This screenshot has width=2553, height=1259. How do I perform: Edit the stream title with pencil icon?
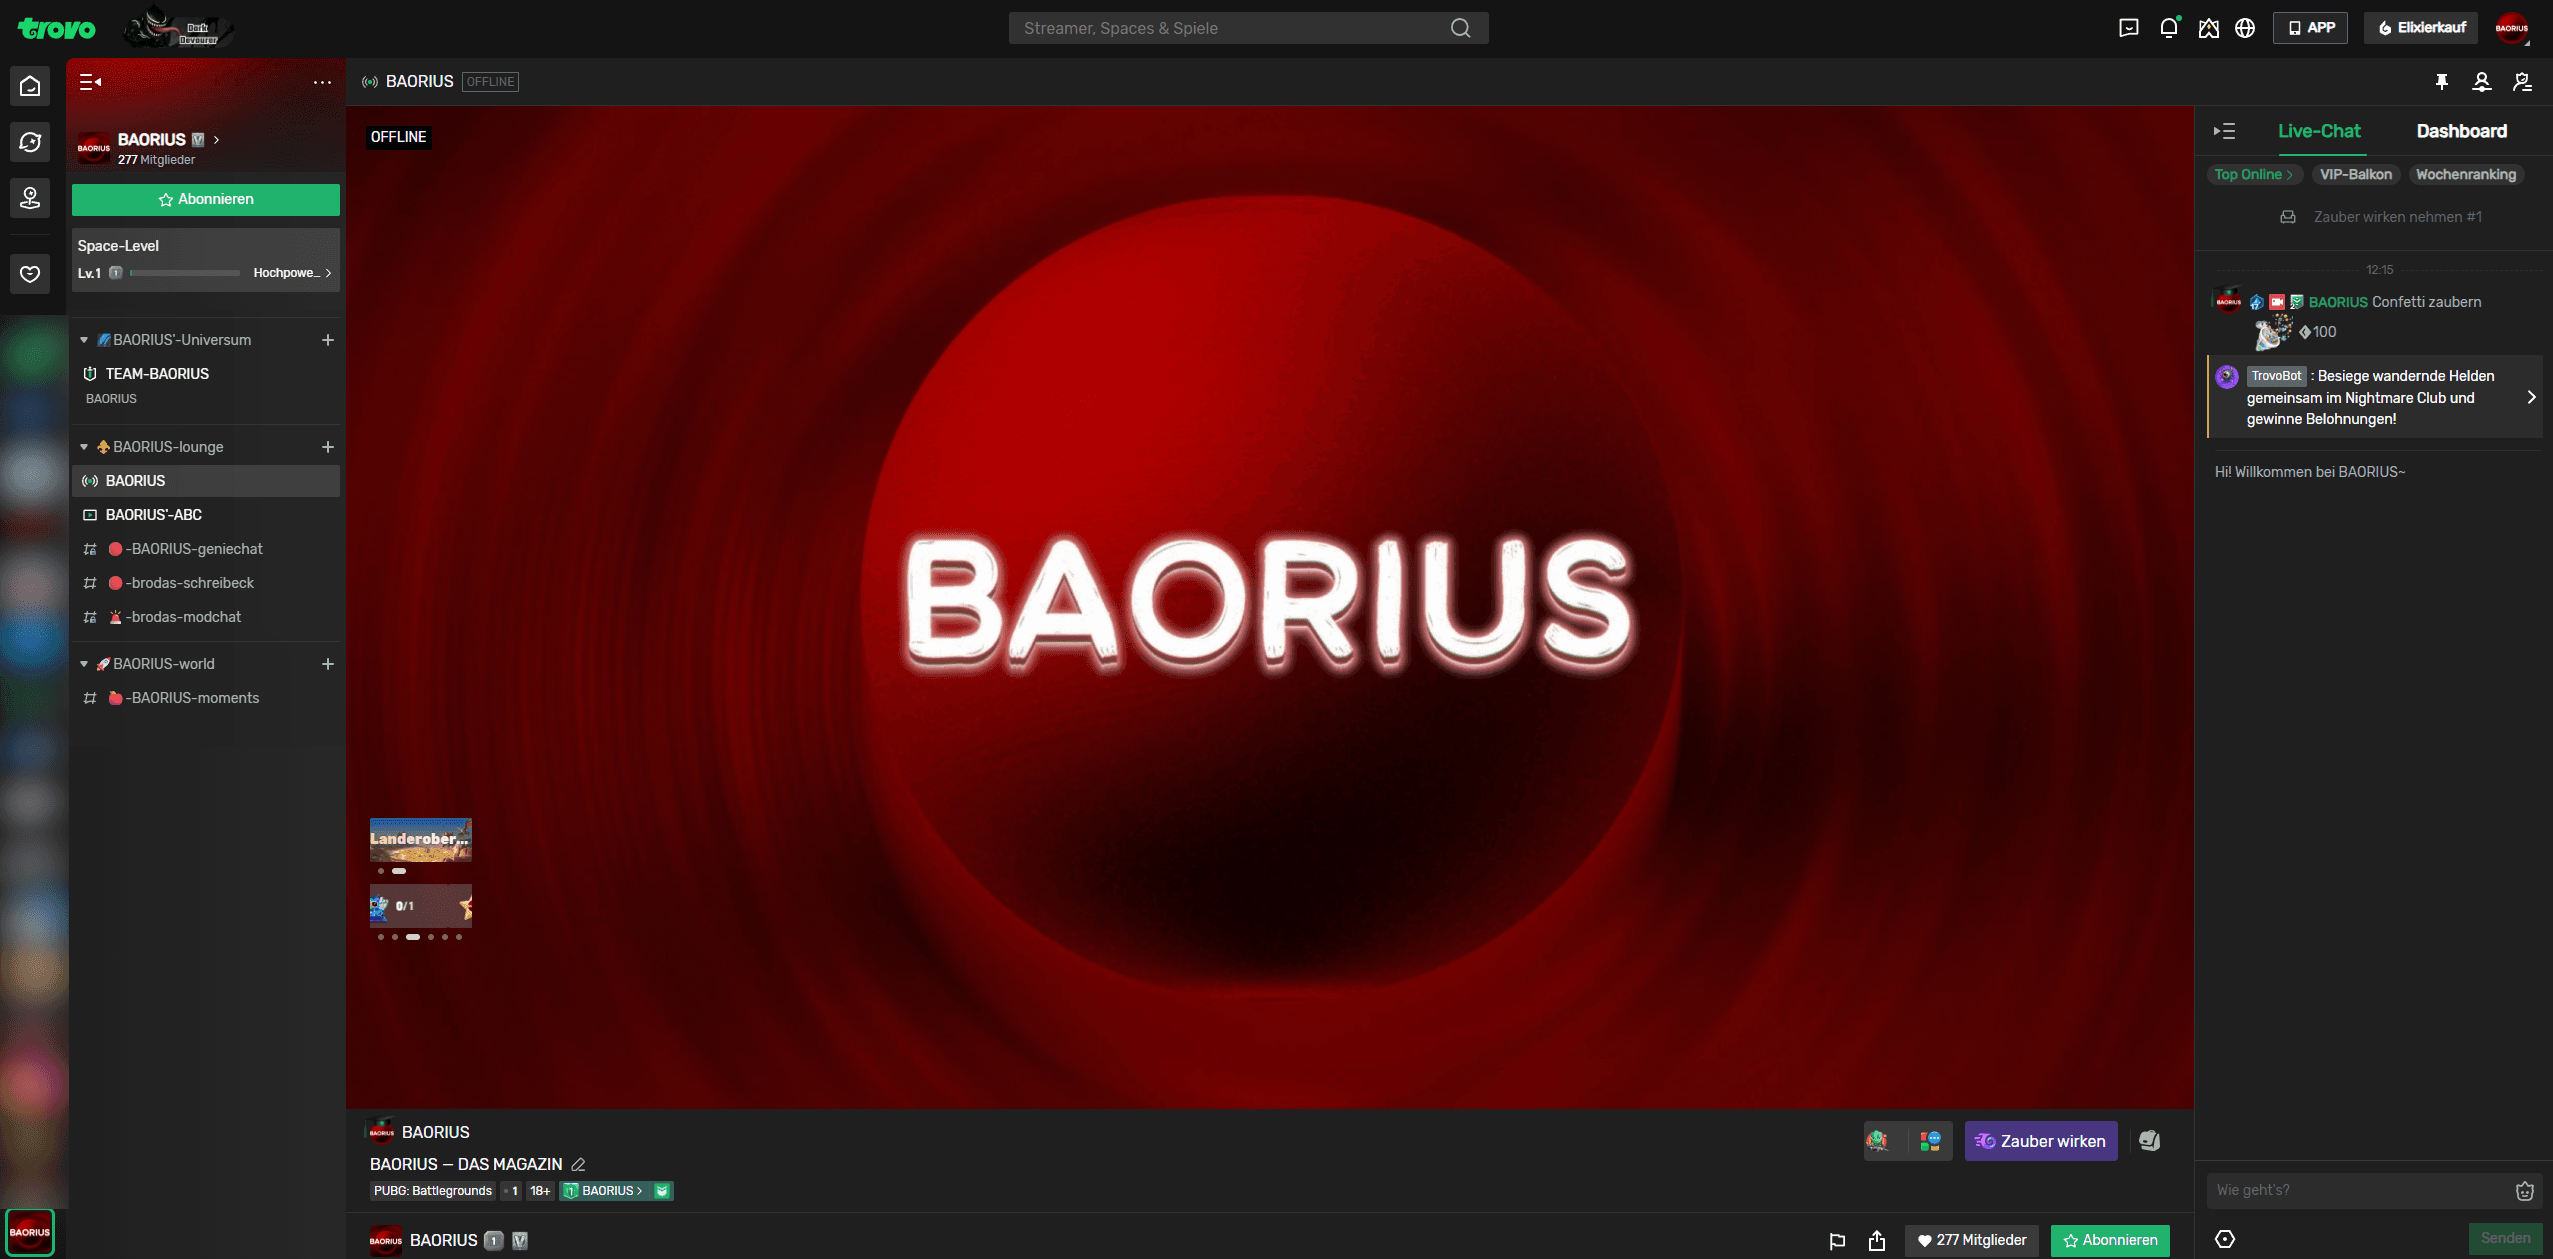point(578,1164)
